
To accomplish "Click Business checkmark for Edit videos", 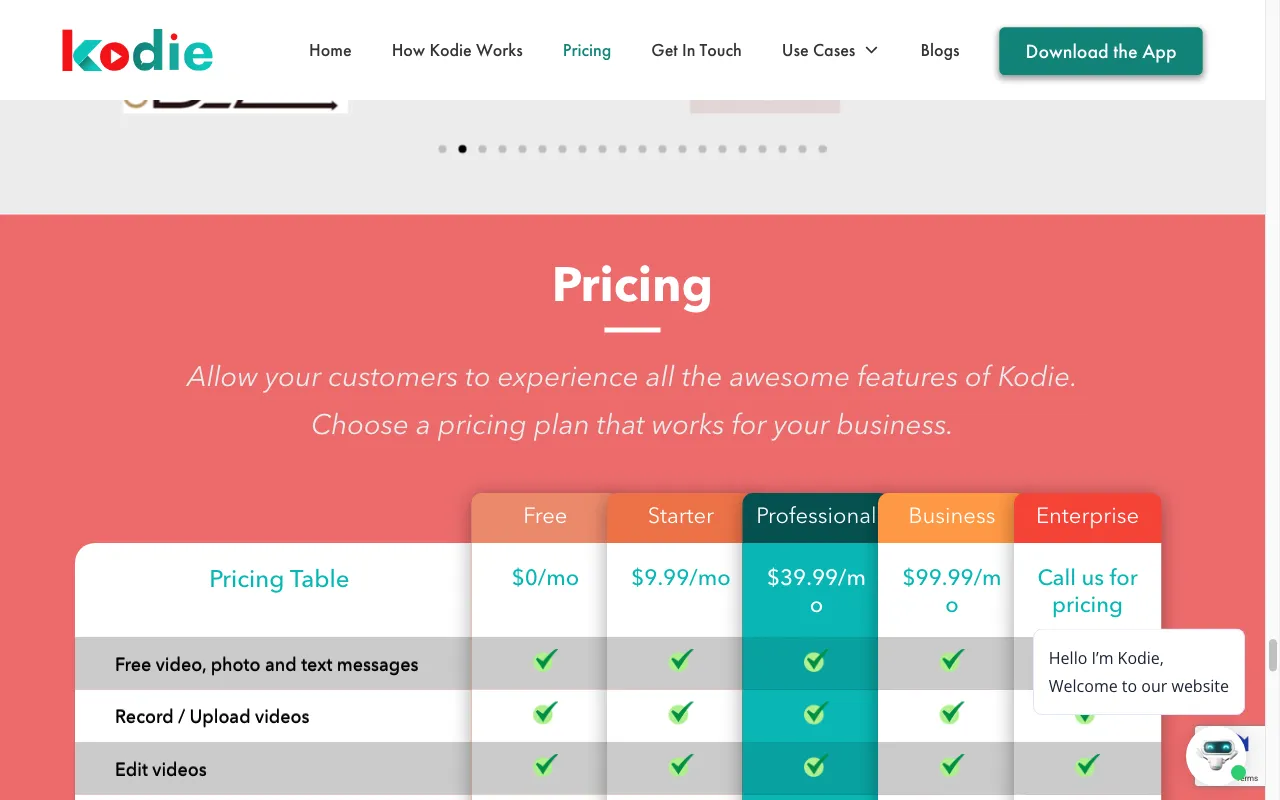I will [952, 766].
